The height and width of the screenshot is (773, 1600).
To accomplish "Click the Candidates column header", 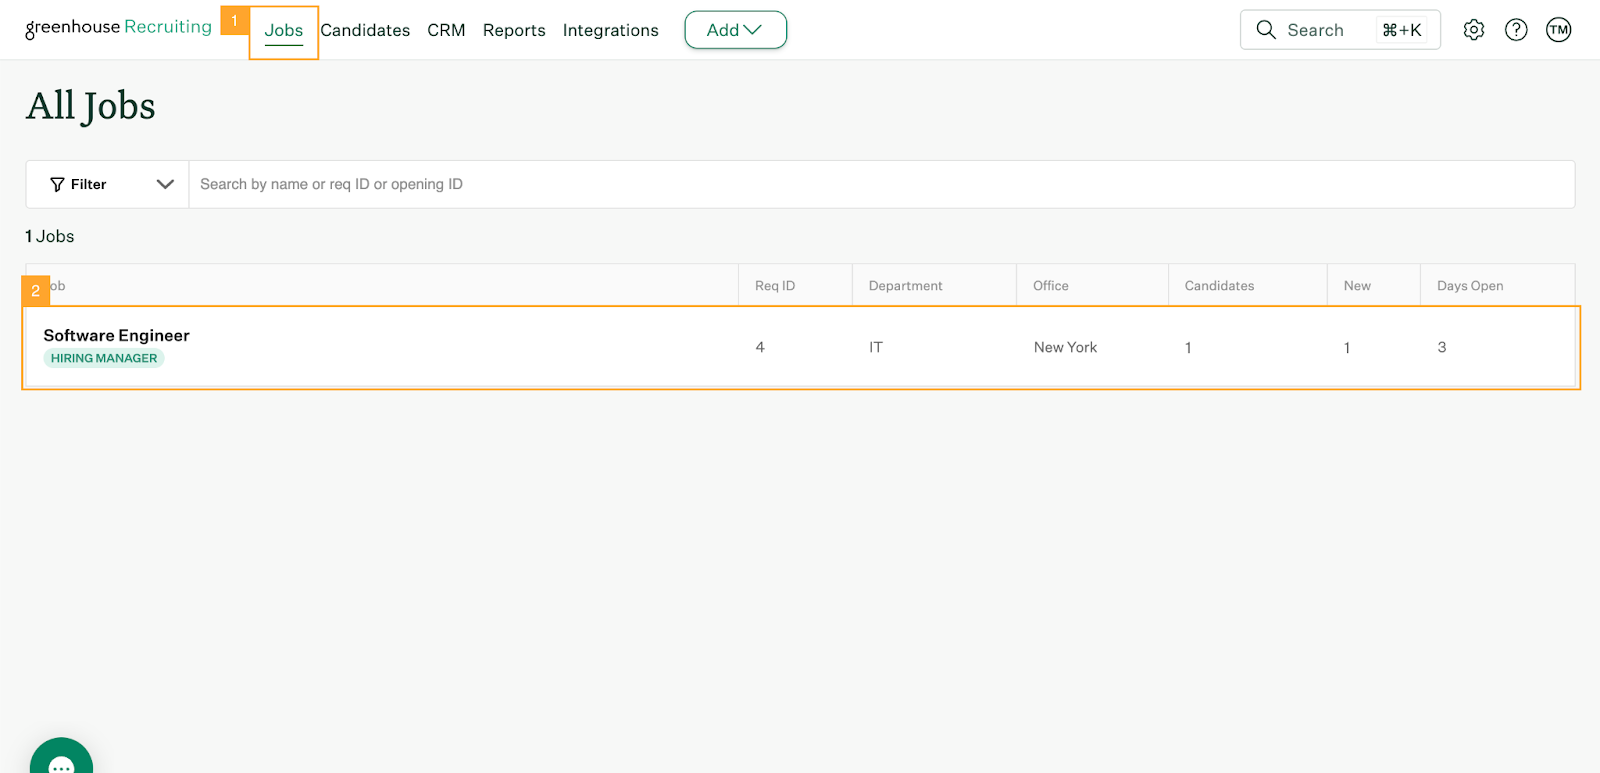I will tap(1218, 286).
